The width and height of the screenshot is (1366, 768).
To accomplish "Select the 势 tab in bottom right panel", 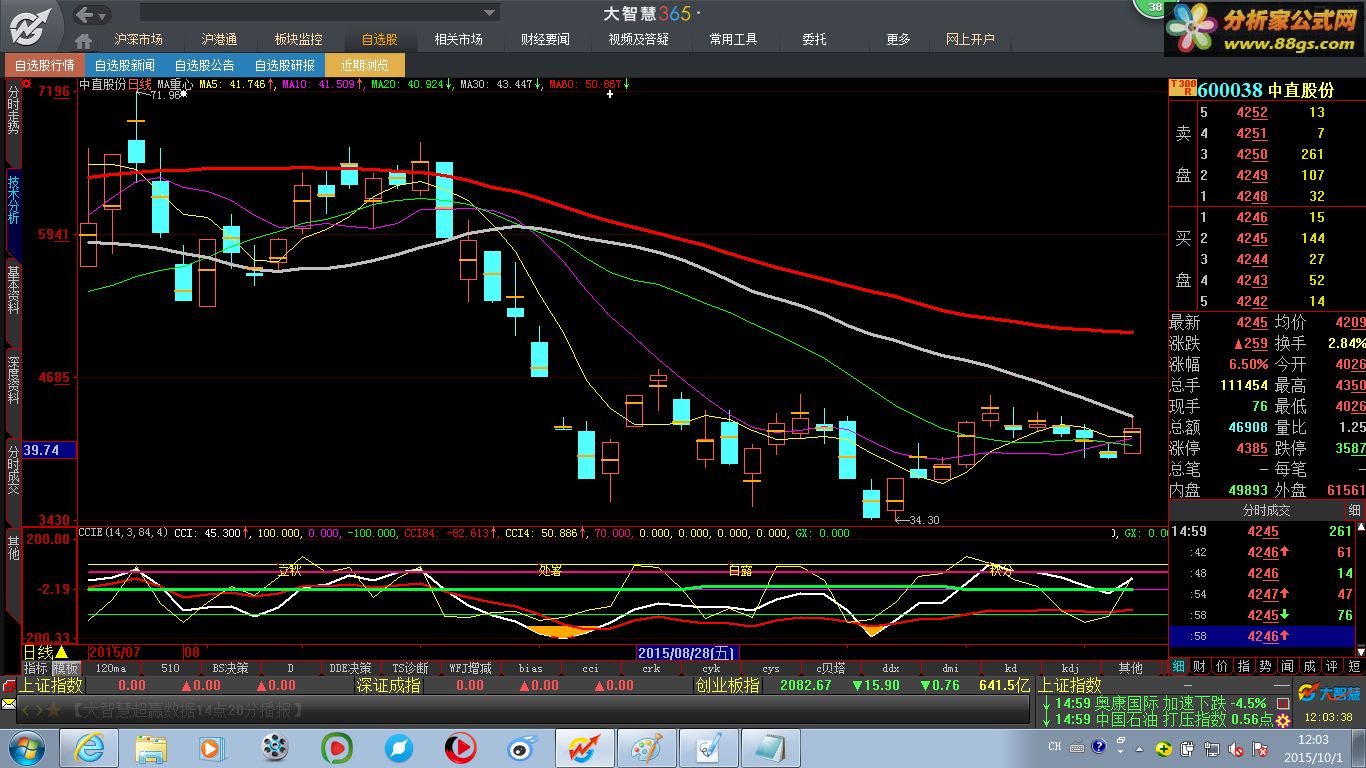I will 1265,666.
